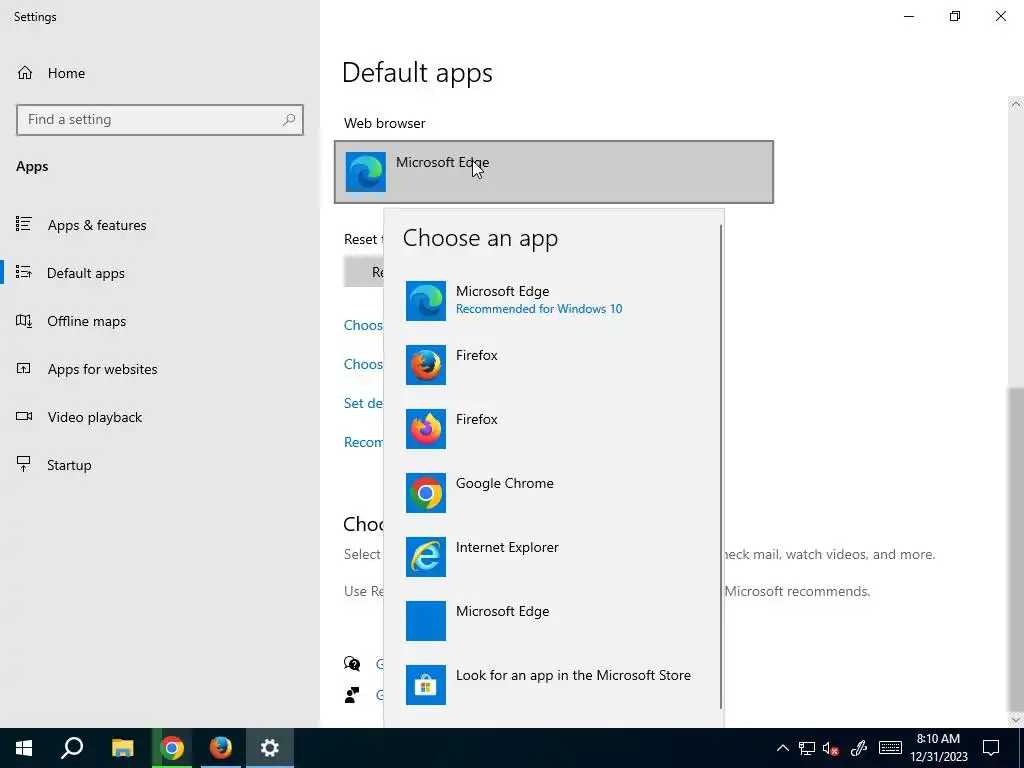The image size is (1024, 768).
Task: Open Video playback settings
Action: pyautogui.click(x=160, y=417)
